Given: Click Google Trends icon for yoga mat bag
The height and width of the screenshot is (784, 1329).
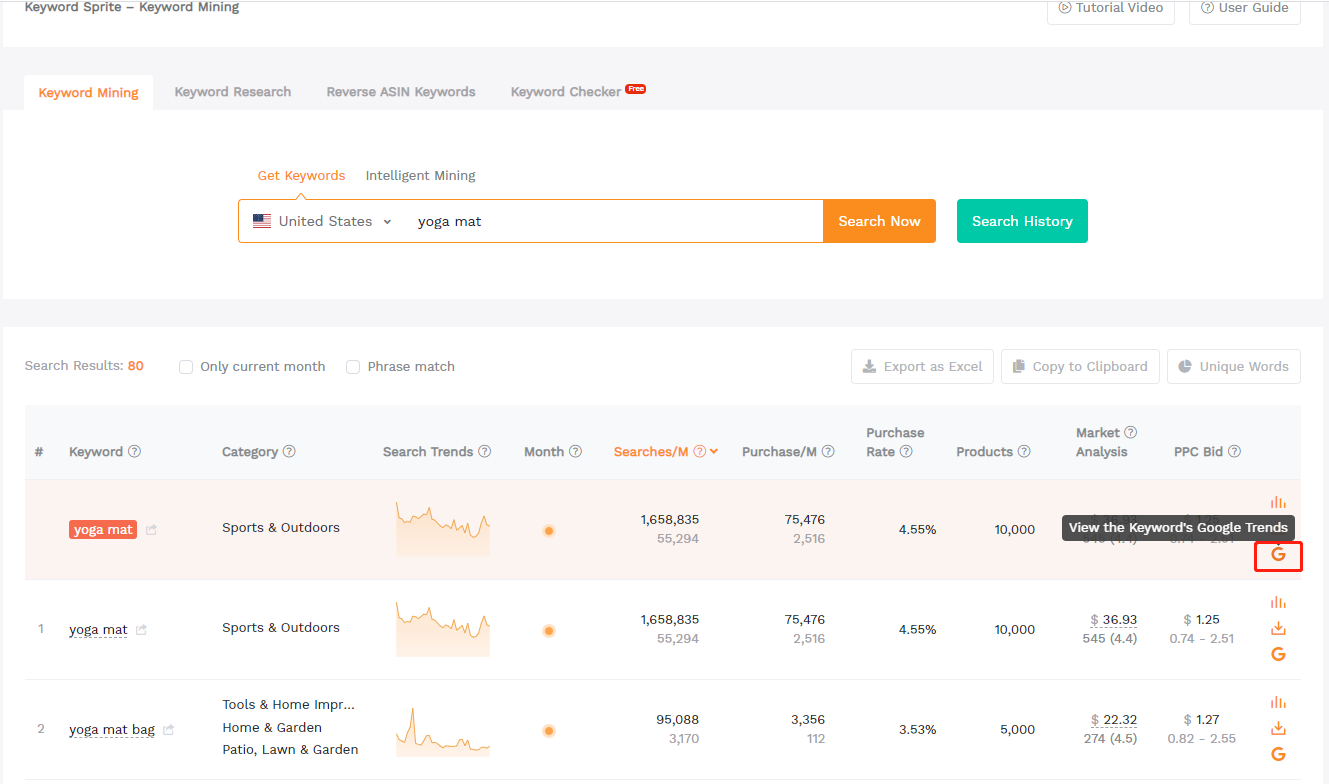Looking at the screenshot, I should click(1278, 754).
